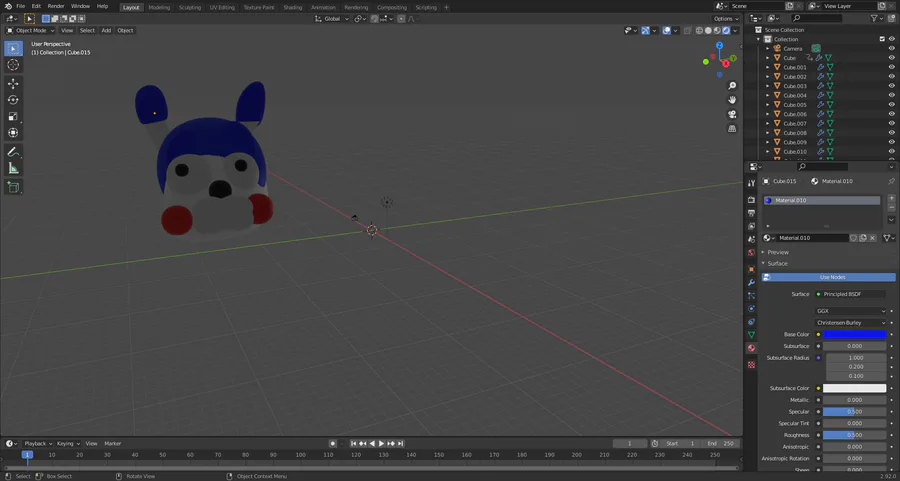Select the Scale tool
Viewport: 900px width, 481px height.
13,117
